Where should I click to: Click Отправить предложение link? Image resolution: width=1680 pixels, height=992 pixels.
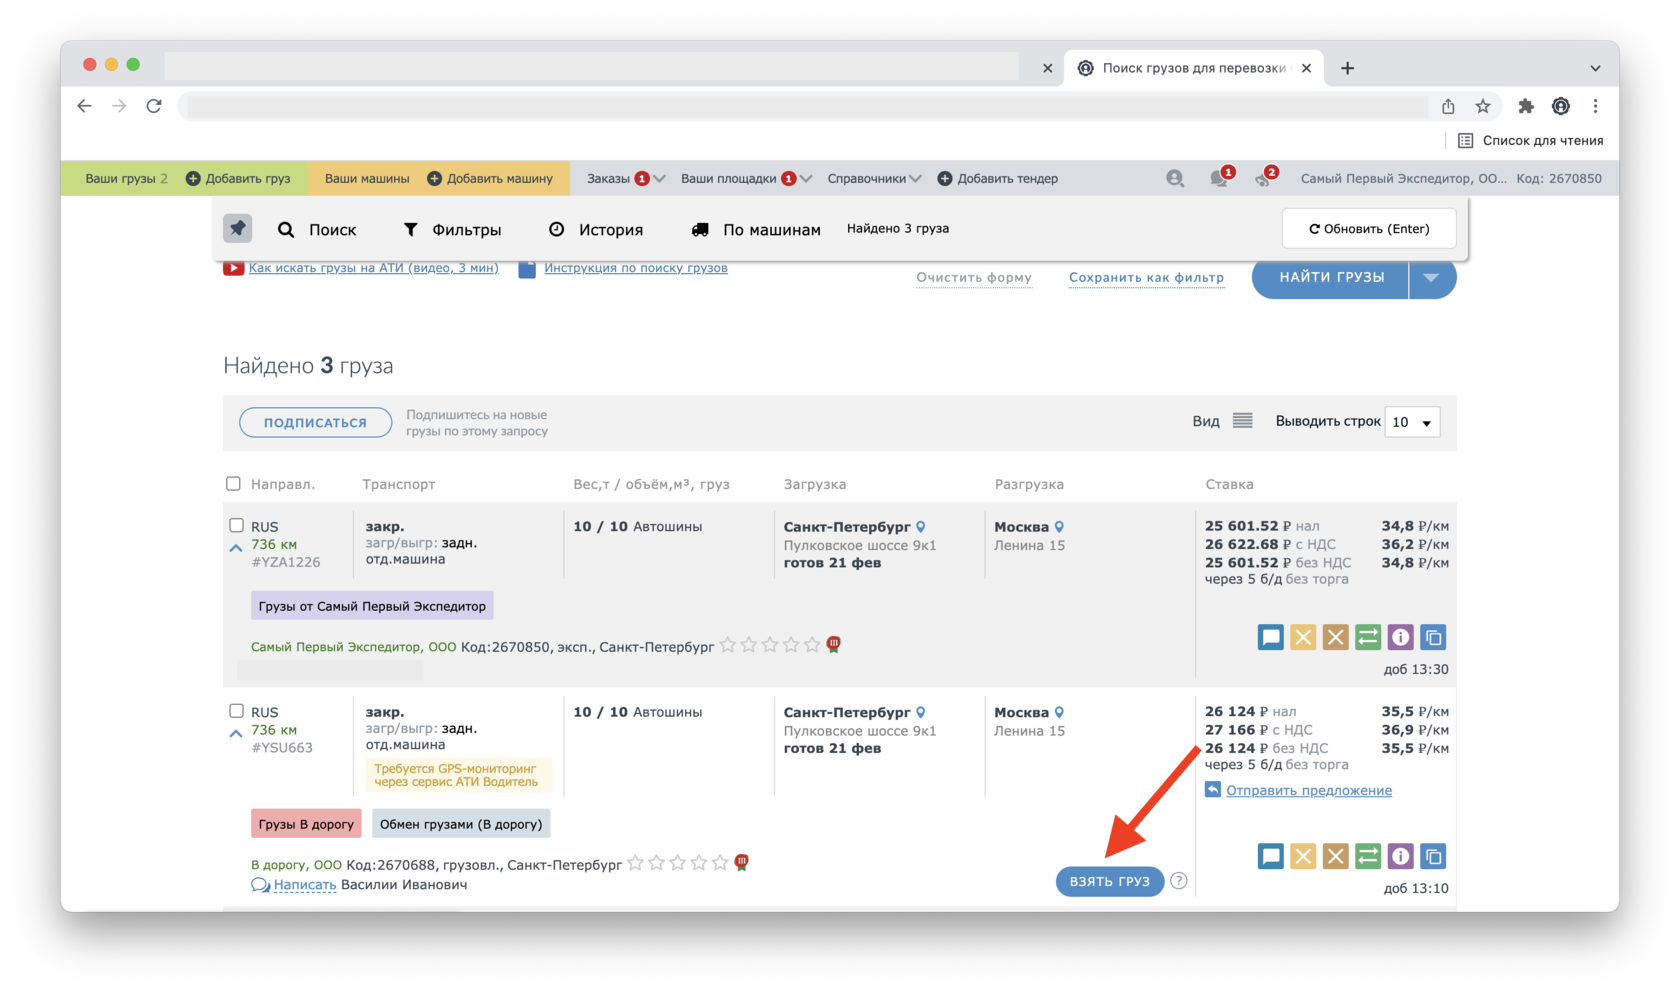(x=1308, y=790)
